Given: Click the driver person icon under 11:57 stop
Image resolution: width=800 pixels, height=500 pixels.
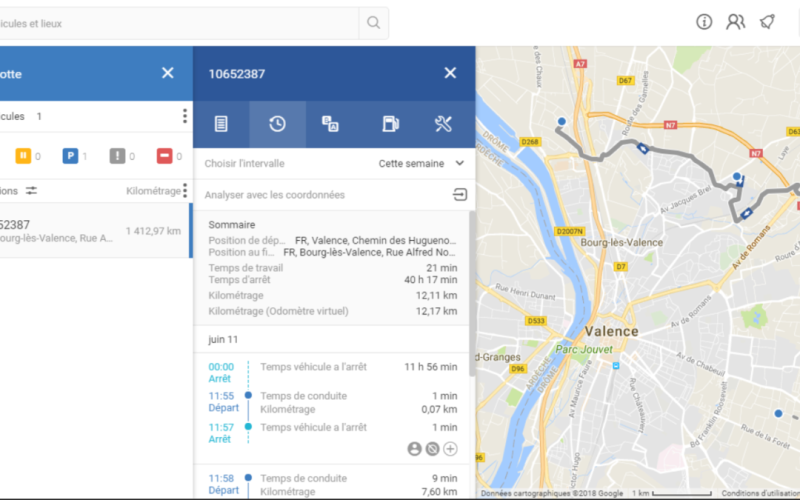Looking at the screenshot, I should click(414, 449).
